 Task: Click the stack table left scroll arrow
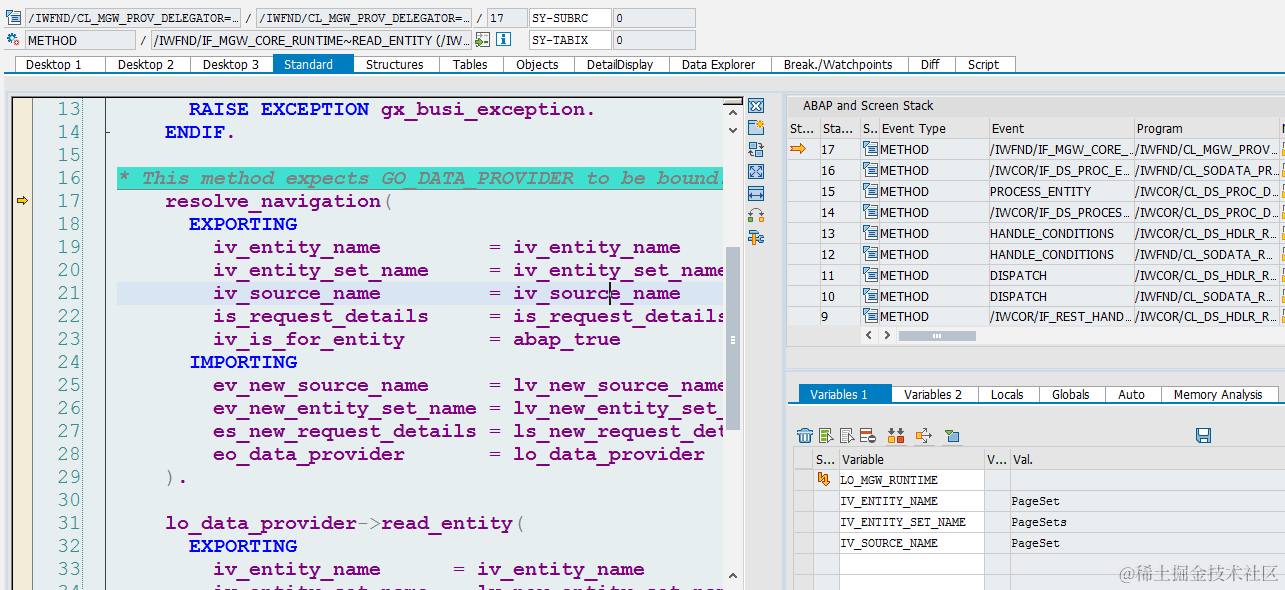coord(869,336)
